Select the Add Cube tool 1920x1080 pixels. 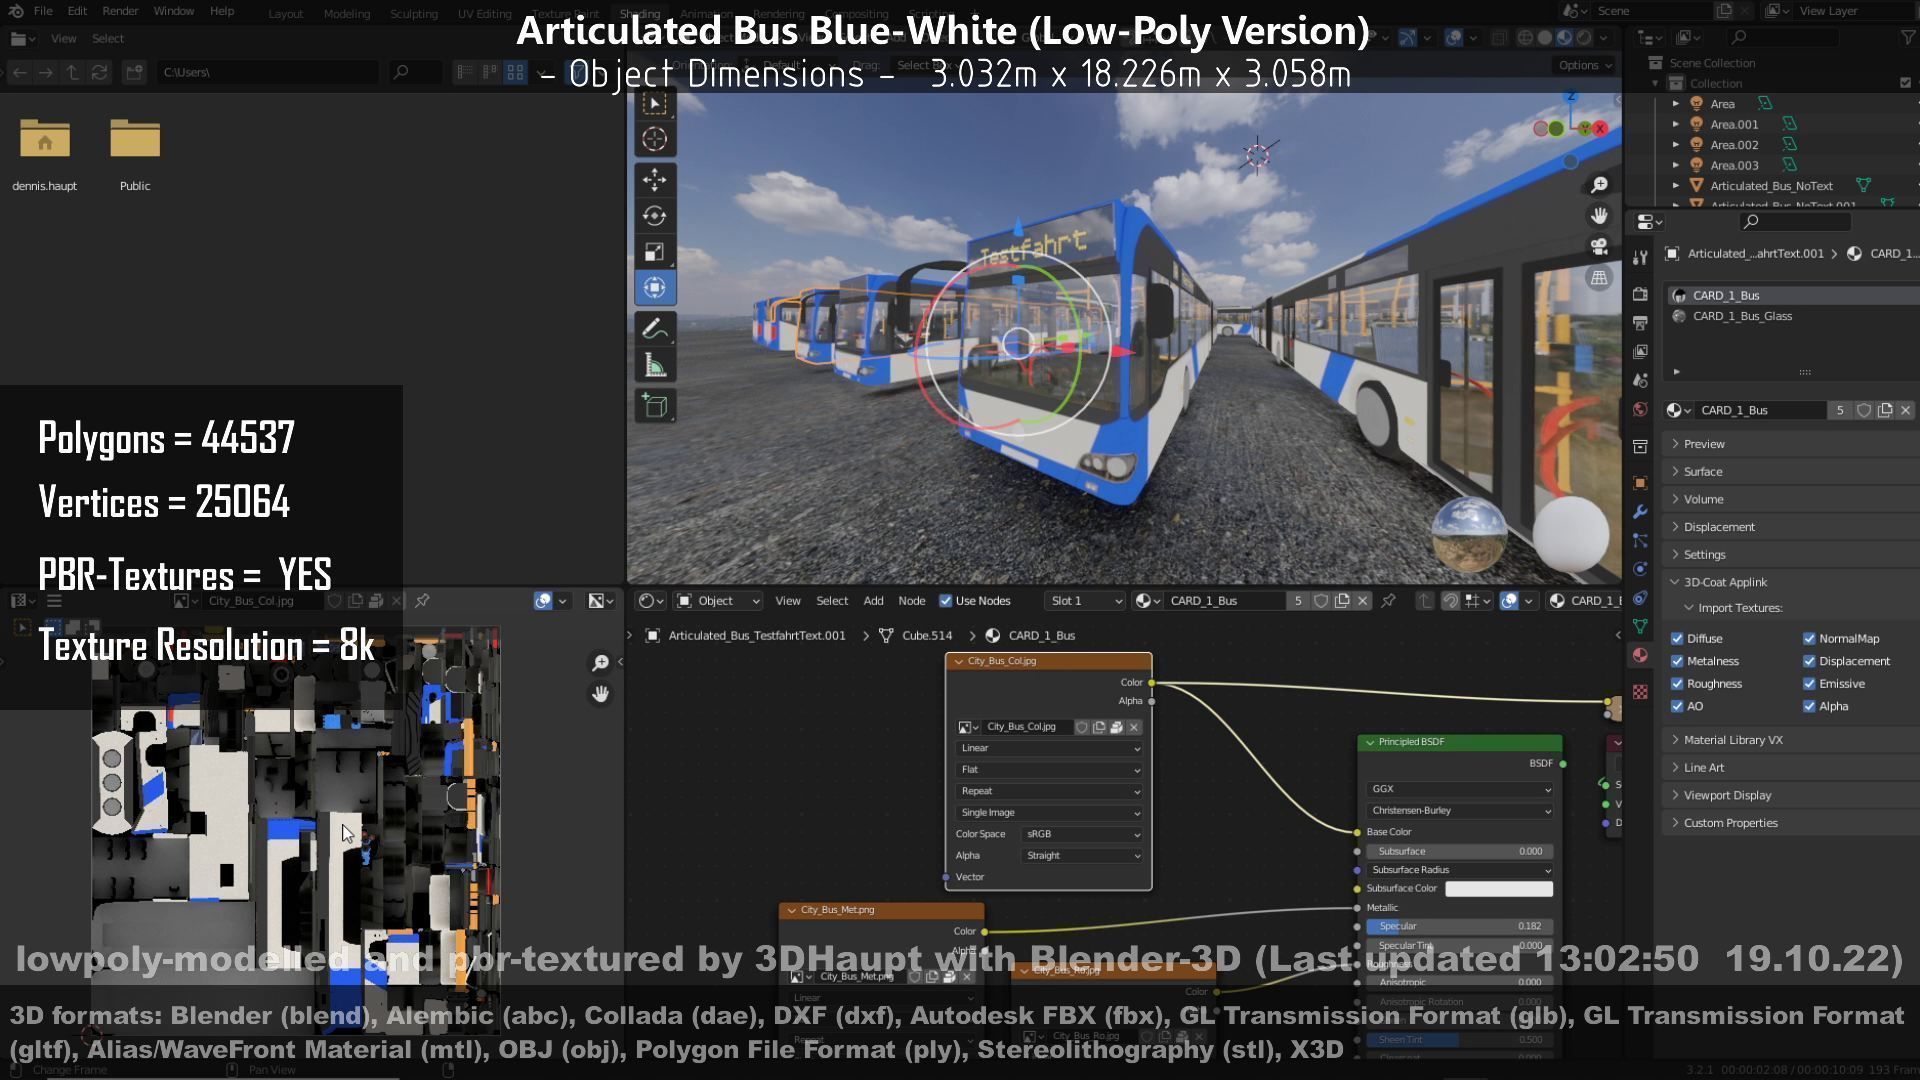[x=655, y=406]
